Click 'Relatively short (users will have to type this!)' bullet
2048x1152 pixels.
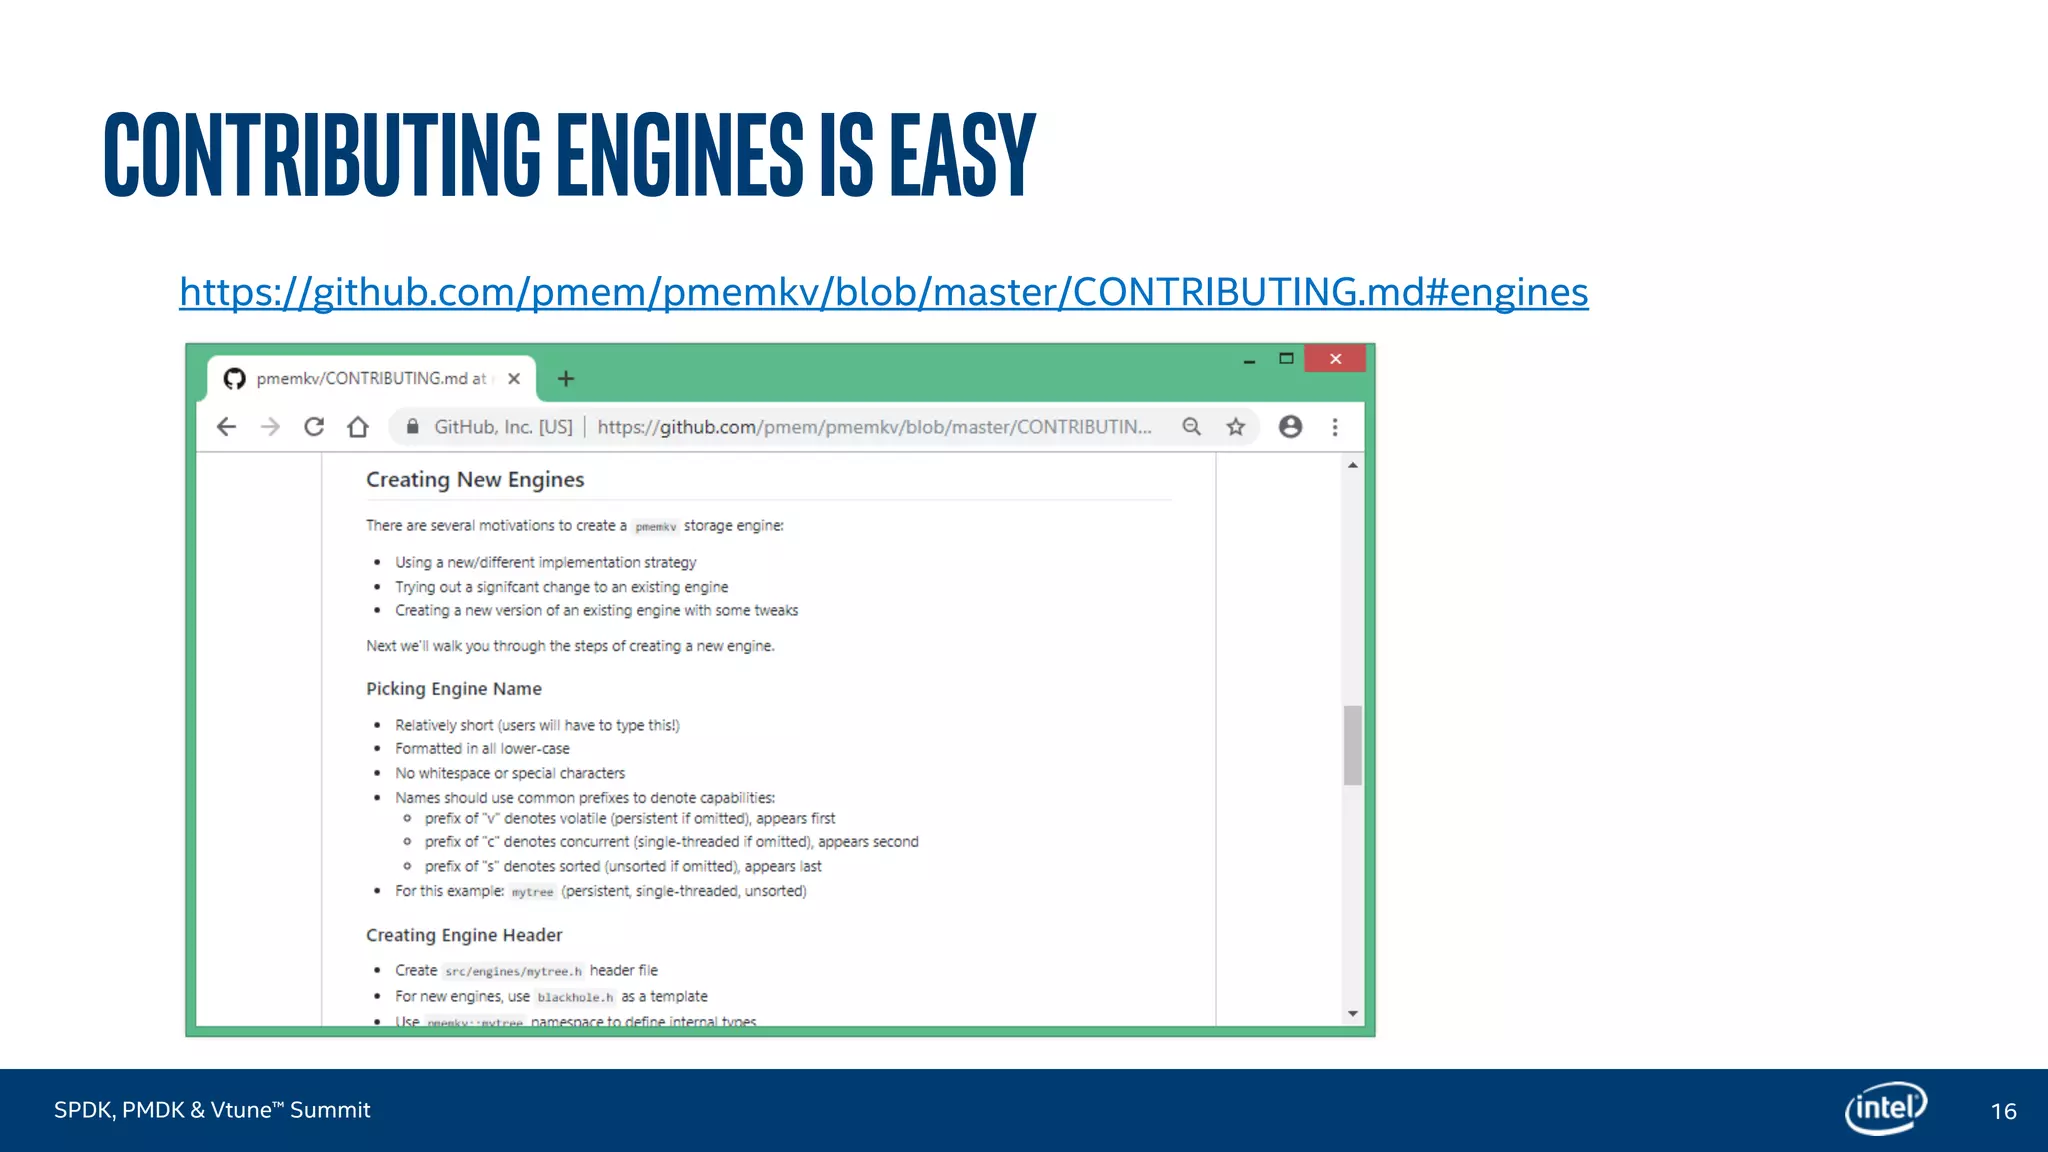click(x=537, y=725)
